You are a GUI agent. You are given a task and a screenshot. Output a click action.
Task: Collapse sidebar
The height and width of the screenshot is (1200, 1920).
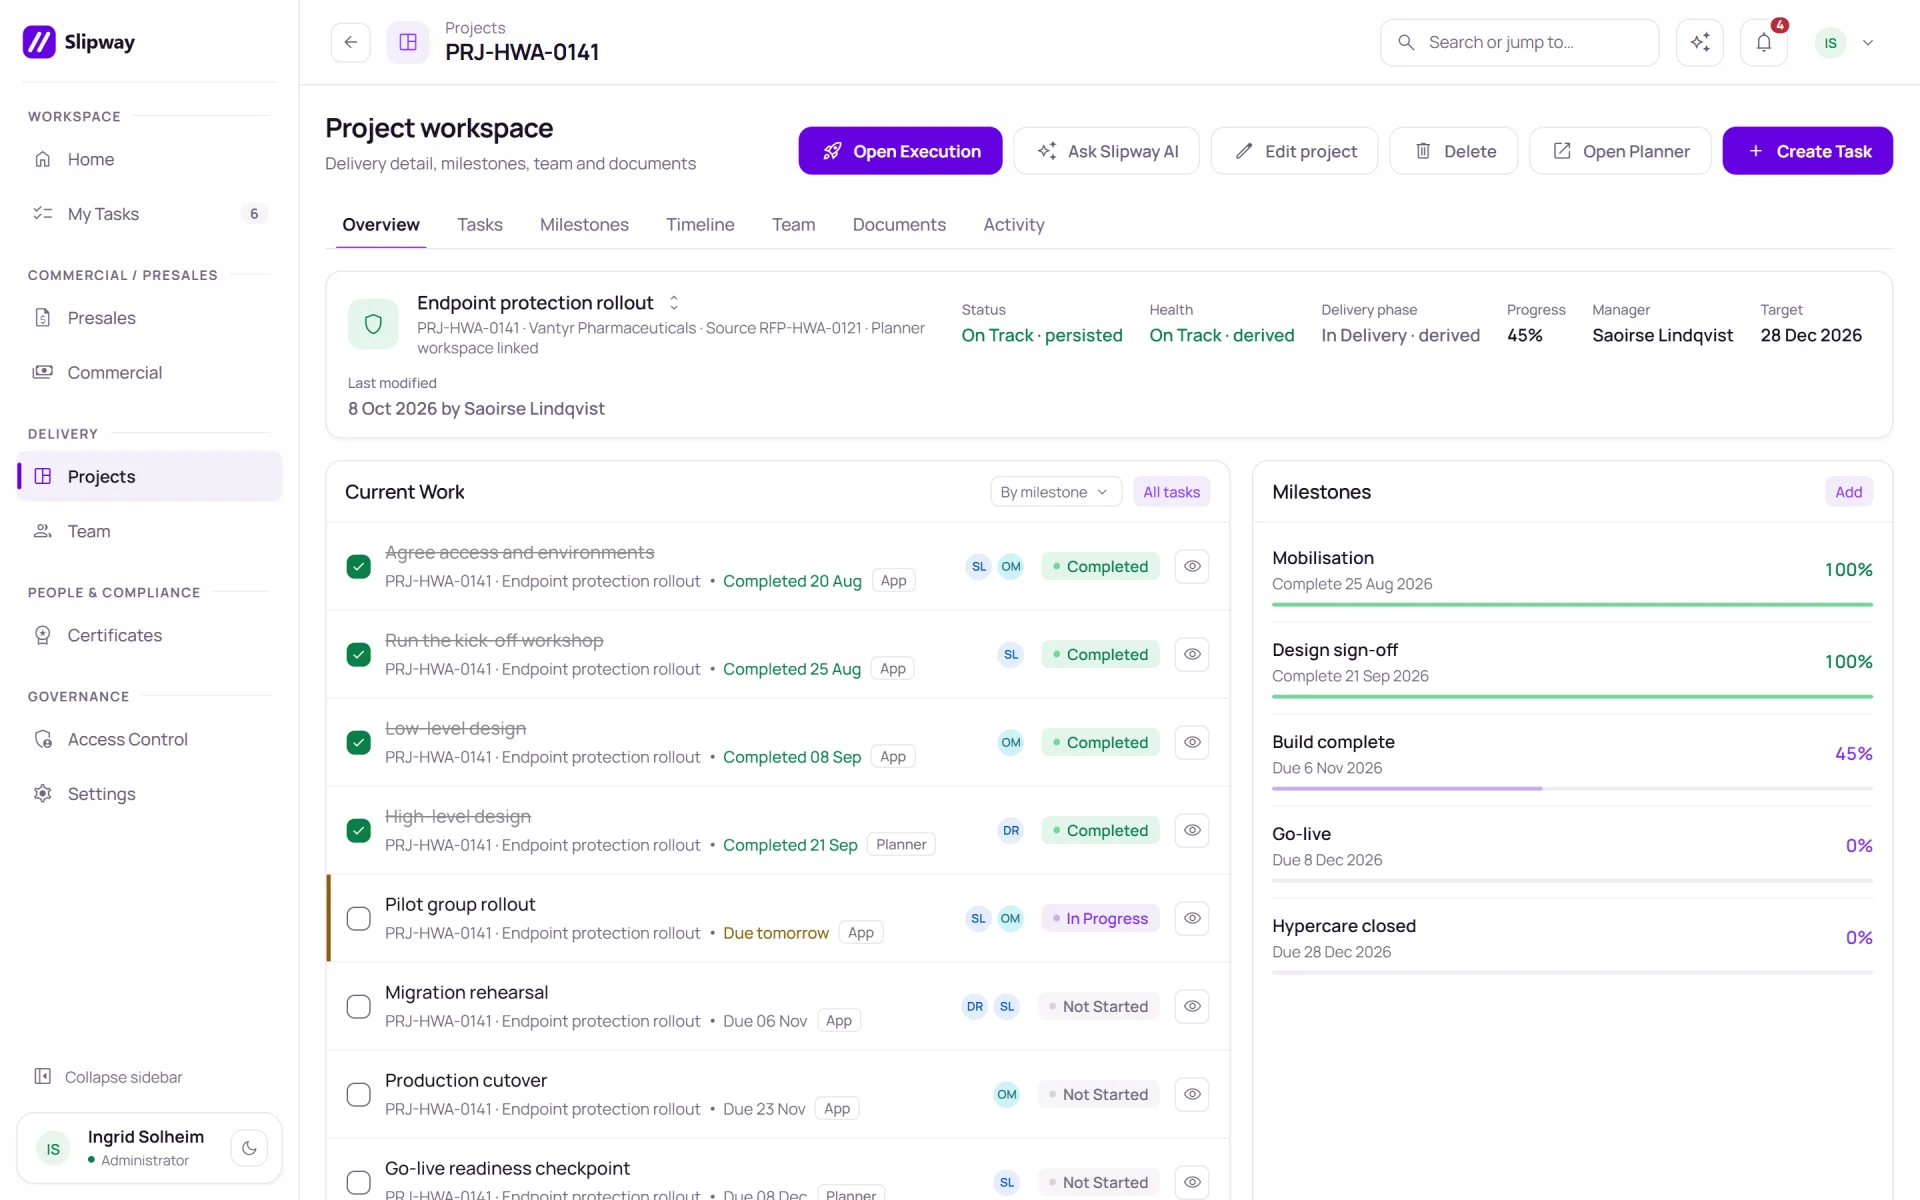(109, 1077)
